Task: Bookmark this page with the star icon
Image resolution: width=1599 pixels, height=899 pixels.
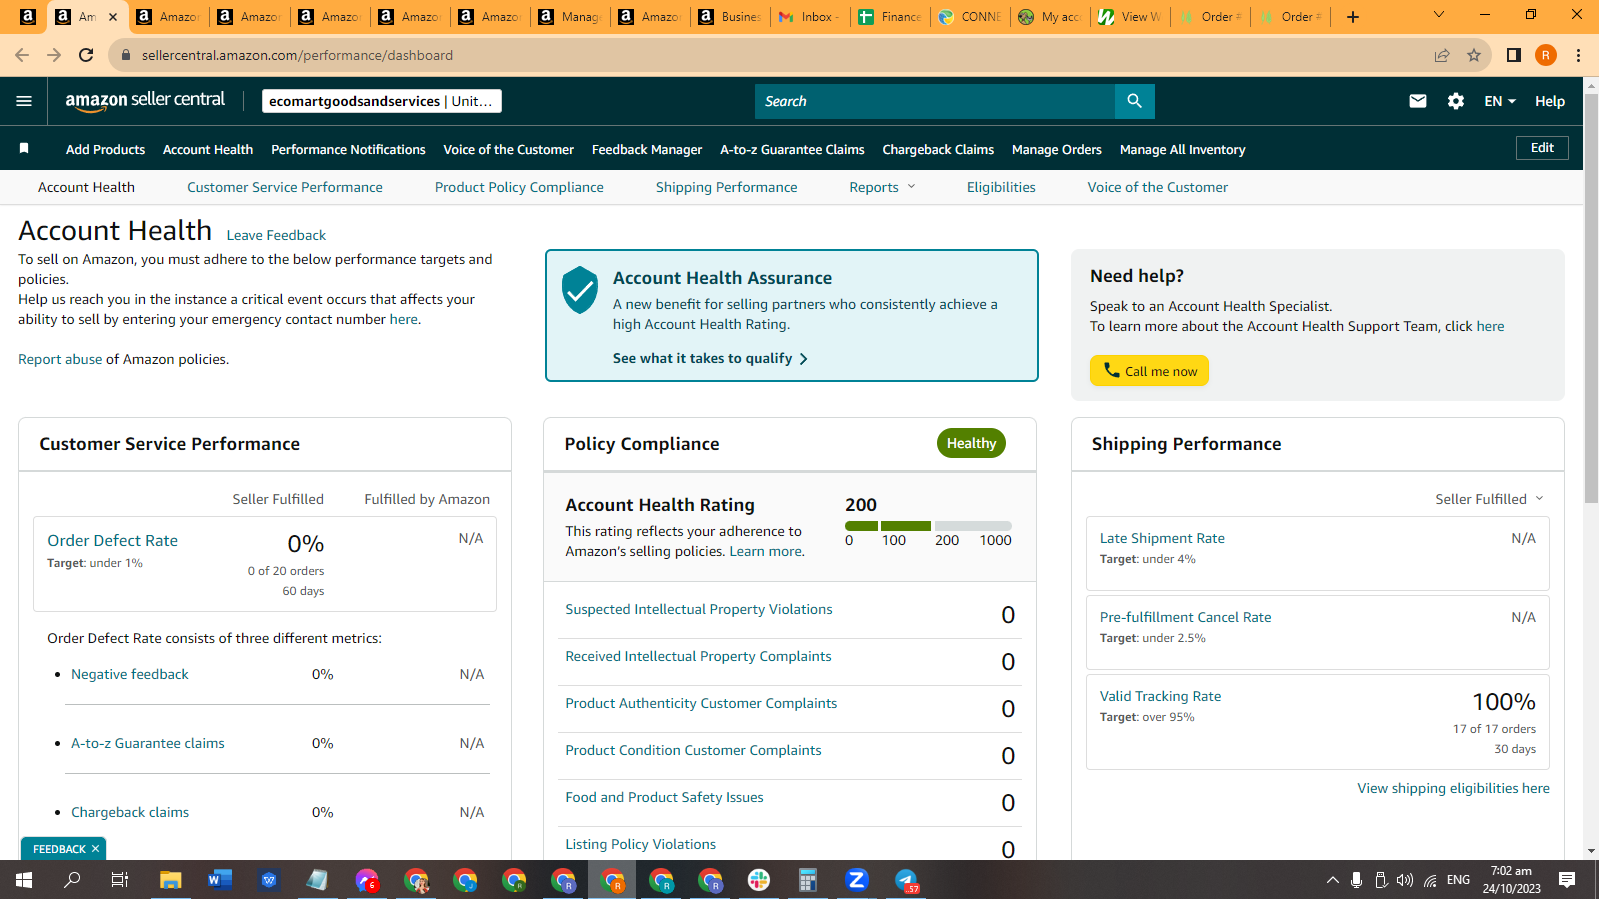Action: [1474, 55]
